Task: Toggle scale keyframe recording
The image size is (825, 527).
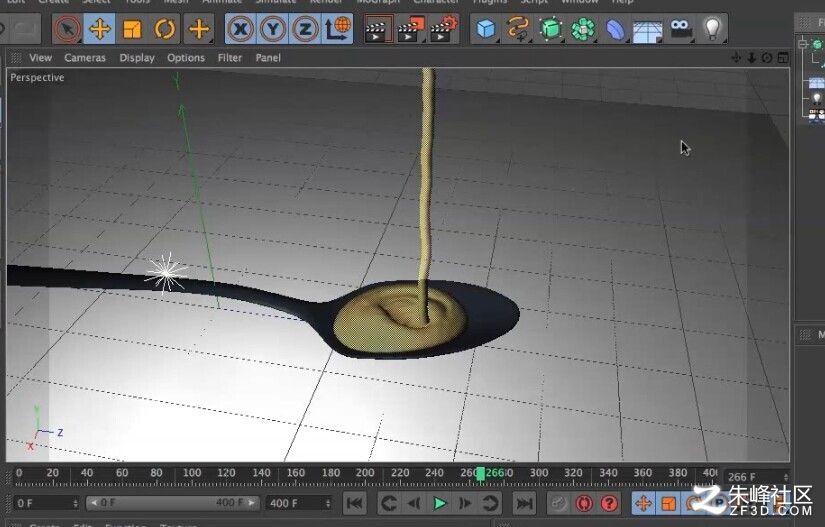Action: point(668,503)
